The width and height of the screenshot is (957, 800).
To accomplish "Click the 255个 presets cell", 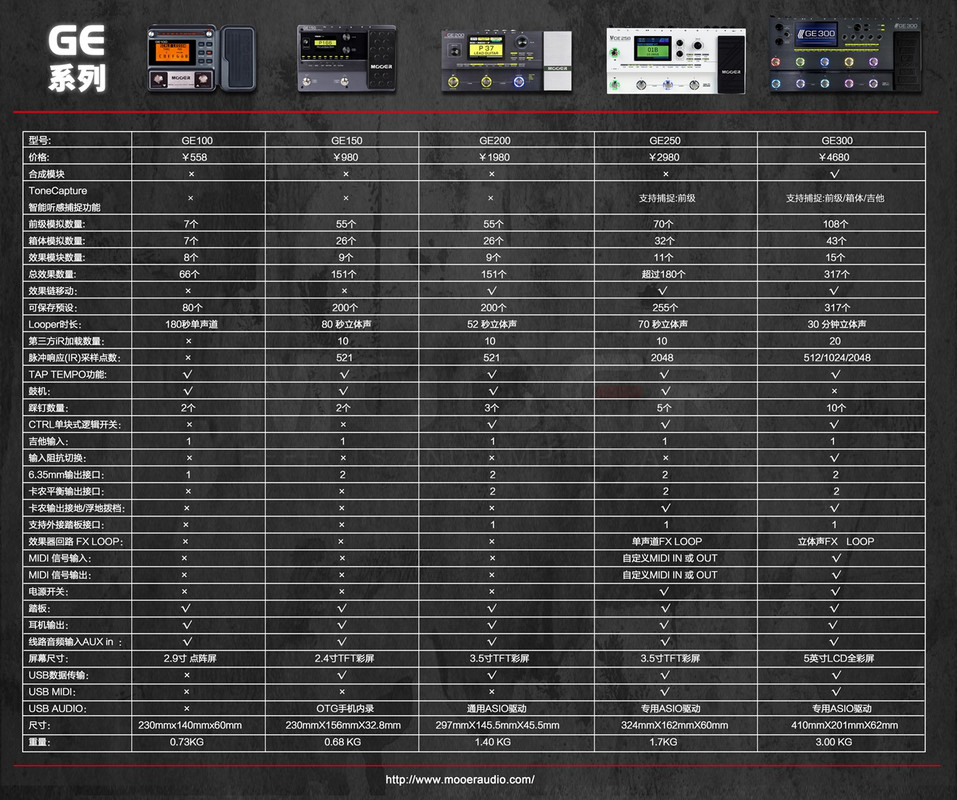I will (x=664, y=308).
